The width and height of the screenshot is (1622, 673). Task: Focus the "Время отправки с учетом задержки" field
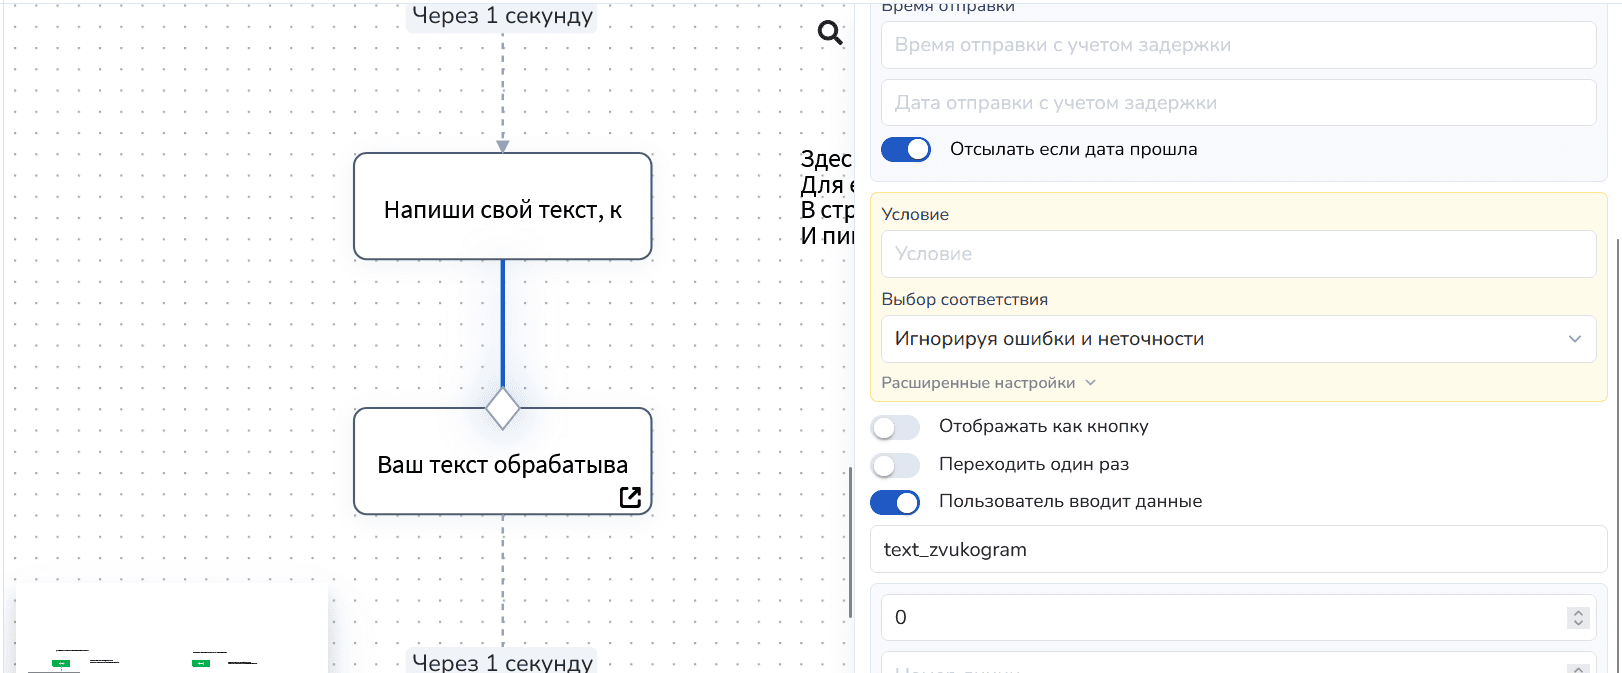pos(1237,45)
